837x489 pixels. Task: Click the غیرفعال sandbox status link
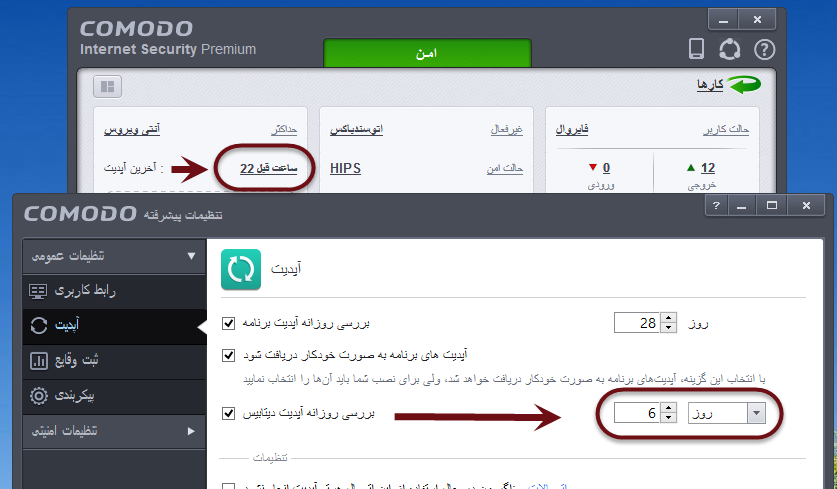[x=507, y=129]
